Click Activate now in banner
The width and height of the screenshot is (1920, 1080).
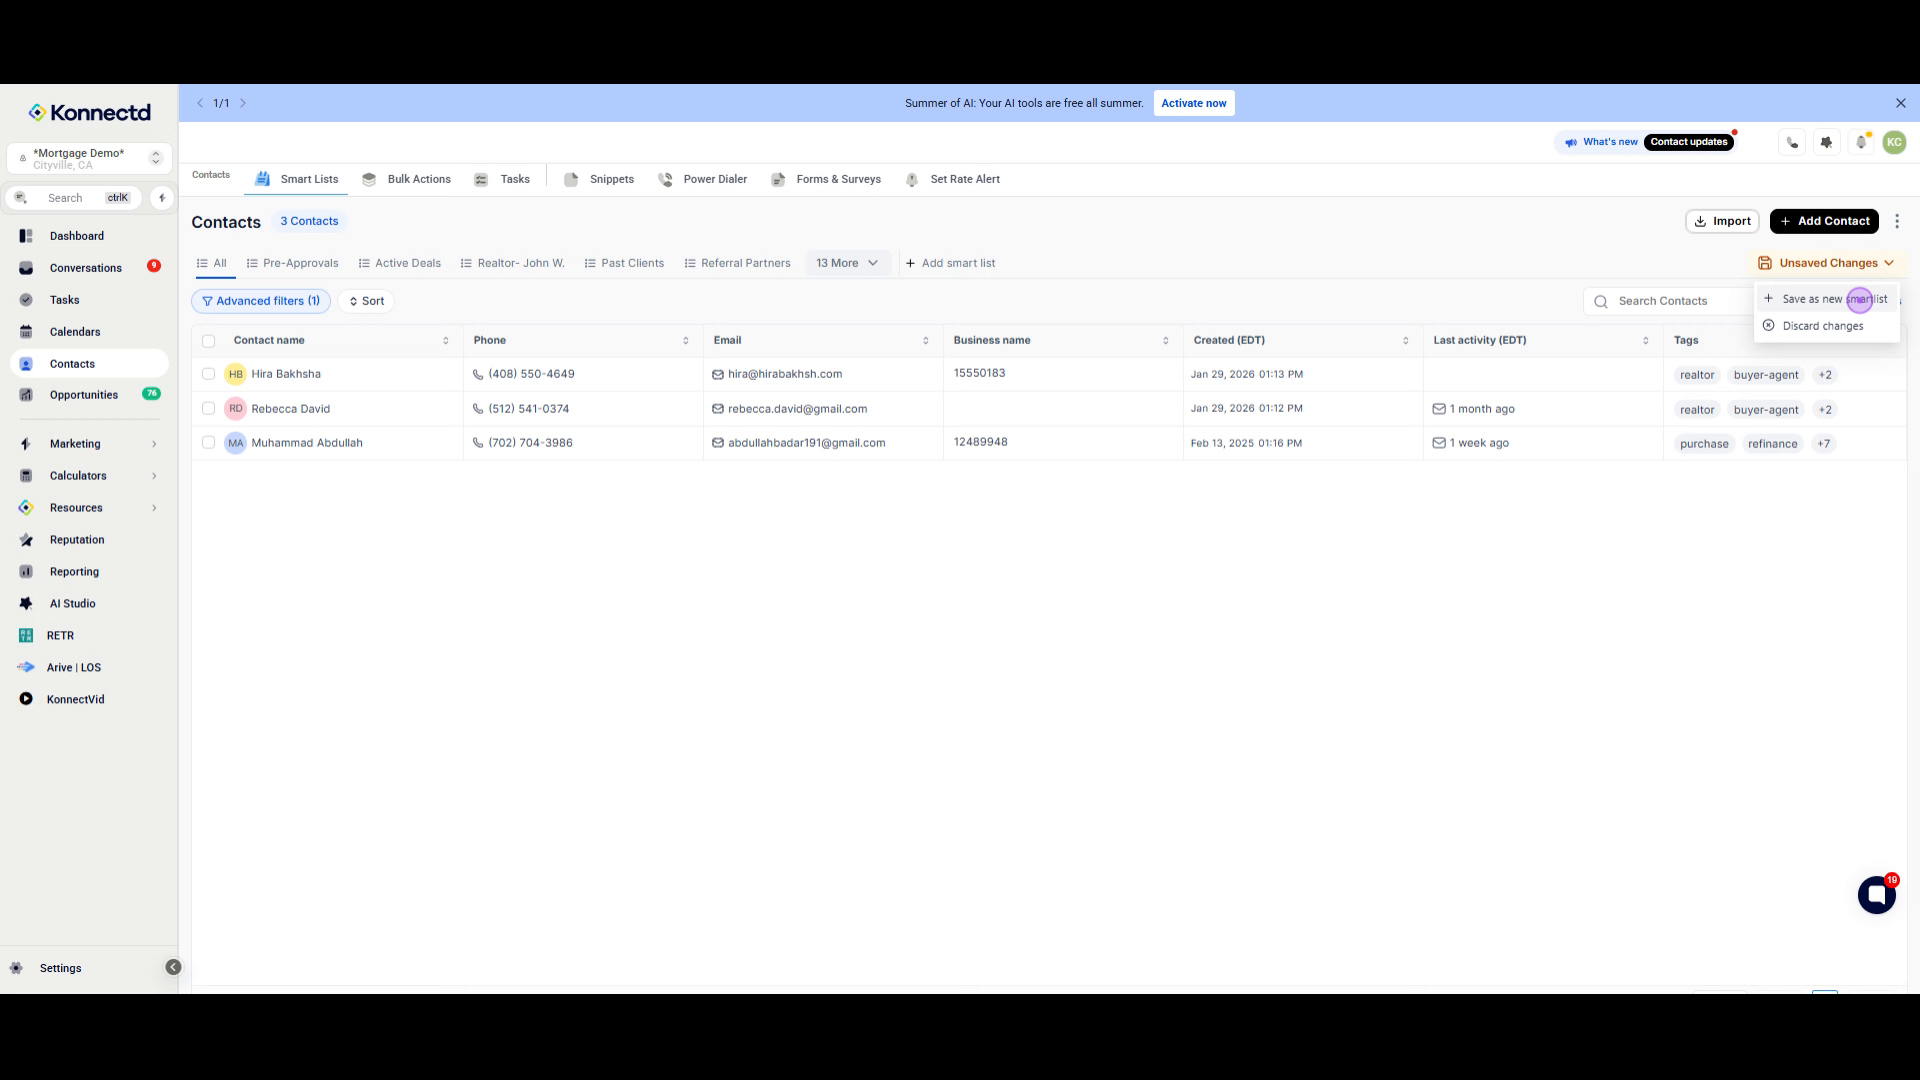(1194, 103)
